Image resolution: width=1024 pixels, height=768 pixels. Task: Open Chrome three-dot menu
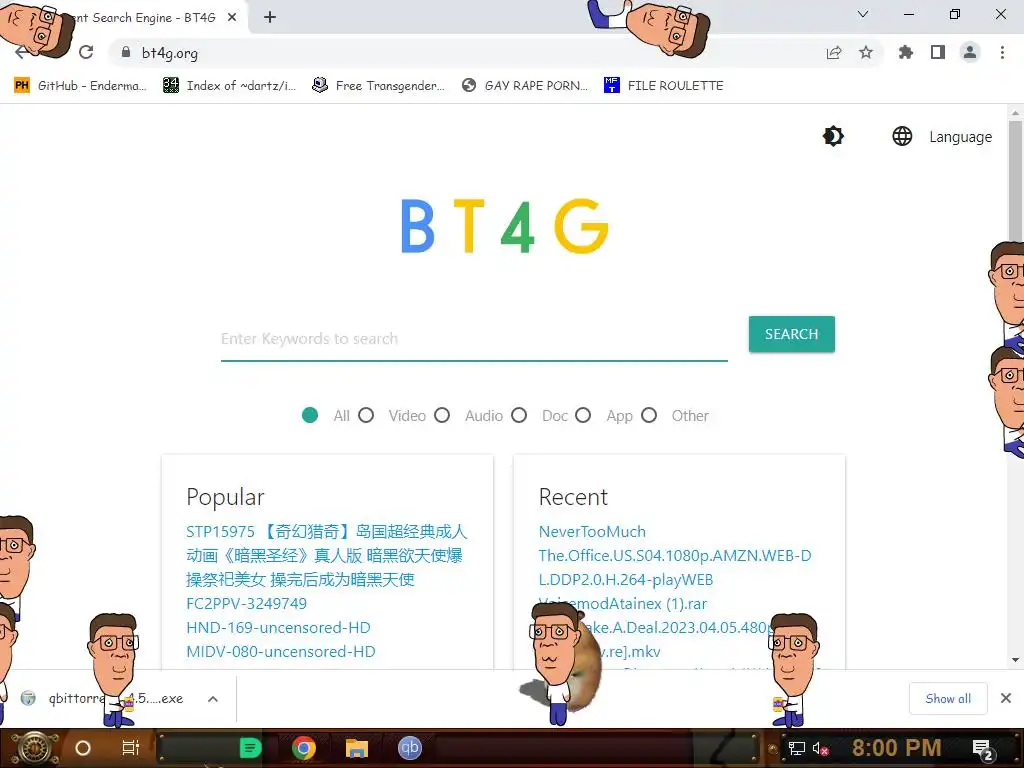(1002, 52)
